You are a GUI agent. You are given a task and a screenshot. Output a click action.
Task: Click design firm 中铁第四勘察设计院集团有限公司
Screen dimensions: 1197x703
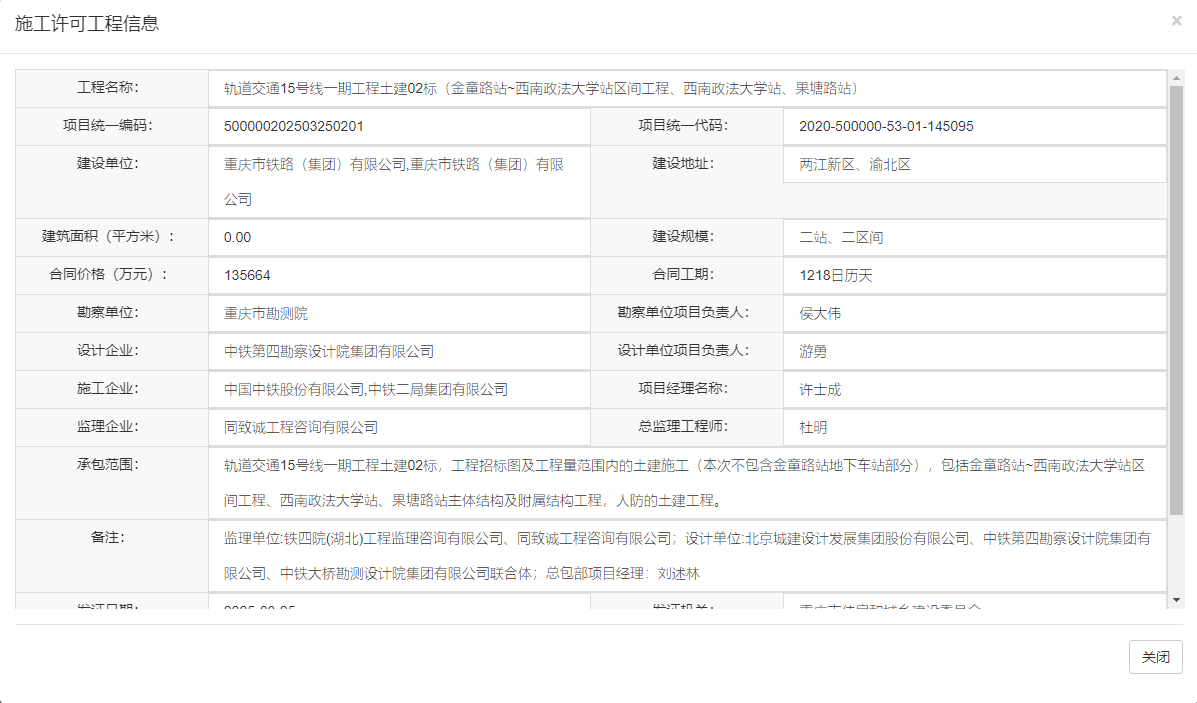tap(329, 351)
